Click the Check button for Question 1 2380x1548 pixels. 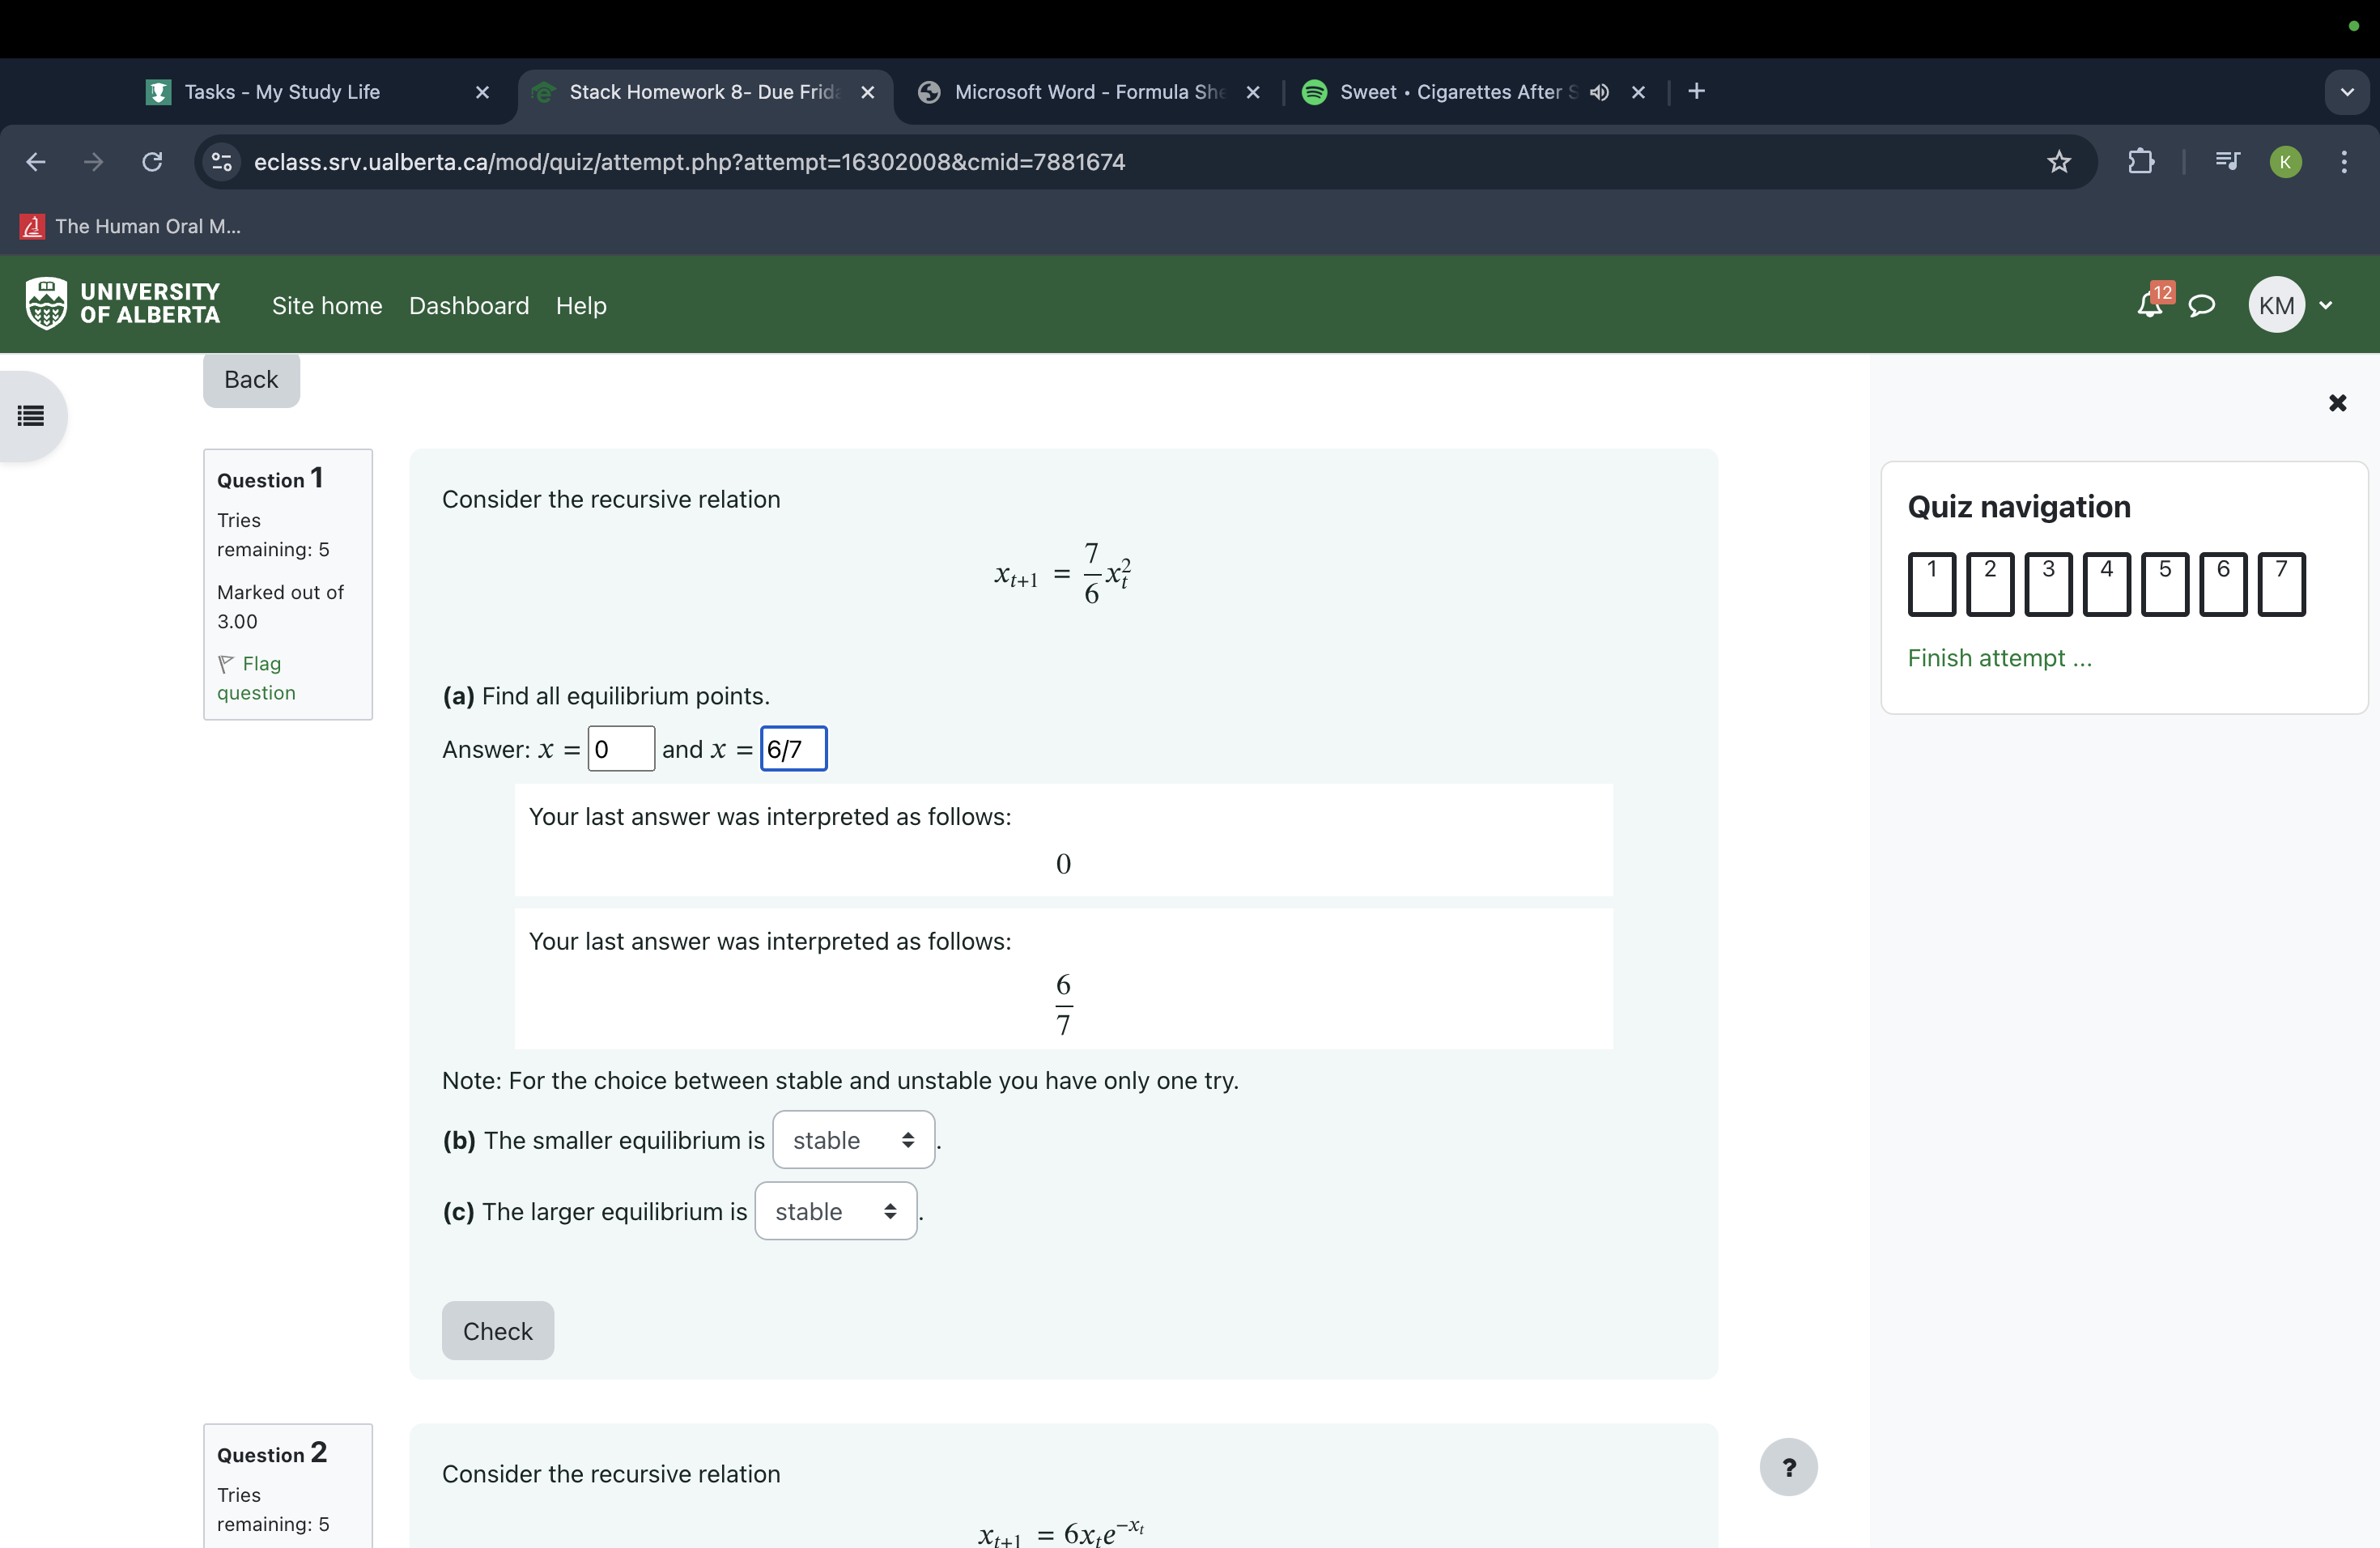click(x=498, y=1330)
